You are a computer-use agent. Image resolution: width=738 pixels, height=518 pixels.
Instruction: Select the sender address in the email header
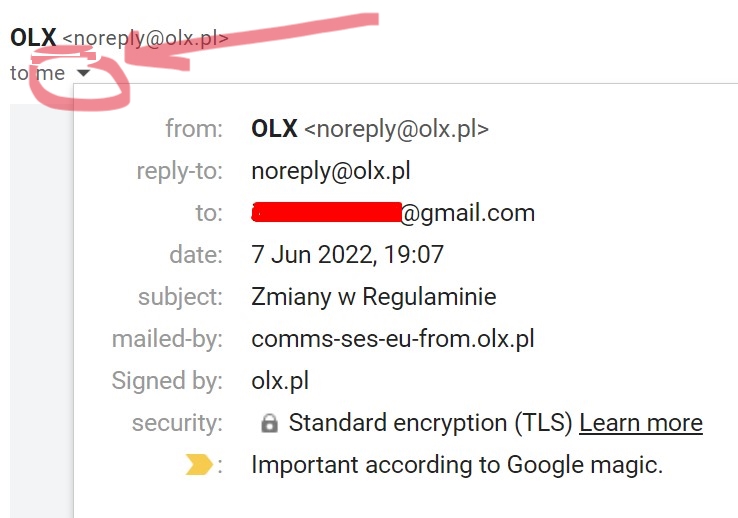pyautogui.click(x=146, y=39)
